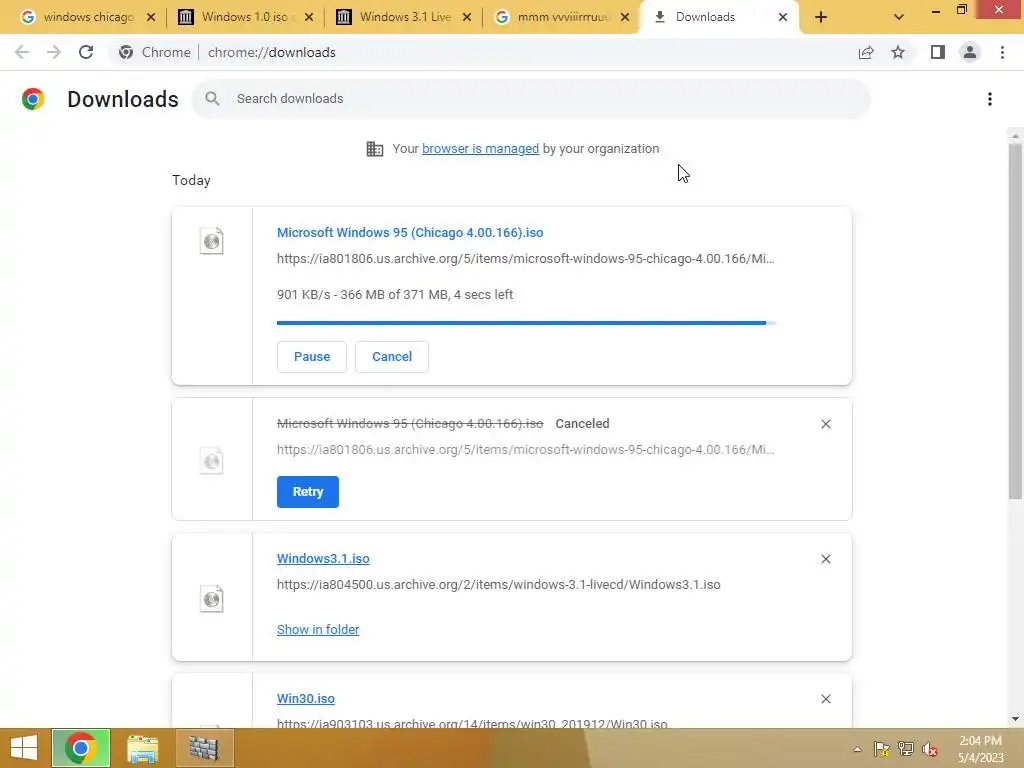1024x768 pixels.
Task: Close the Windows 3.1 Live tab
Action: (x=467, y=17)
